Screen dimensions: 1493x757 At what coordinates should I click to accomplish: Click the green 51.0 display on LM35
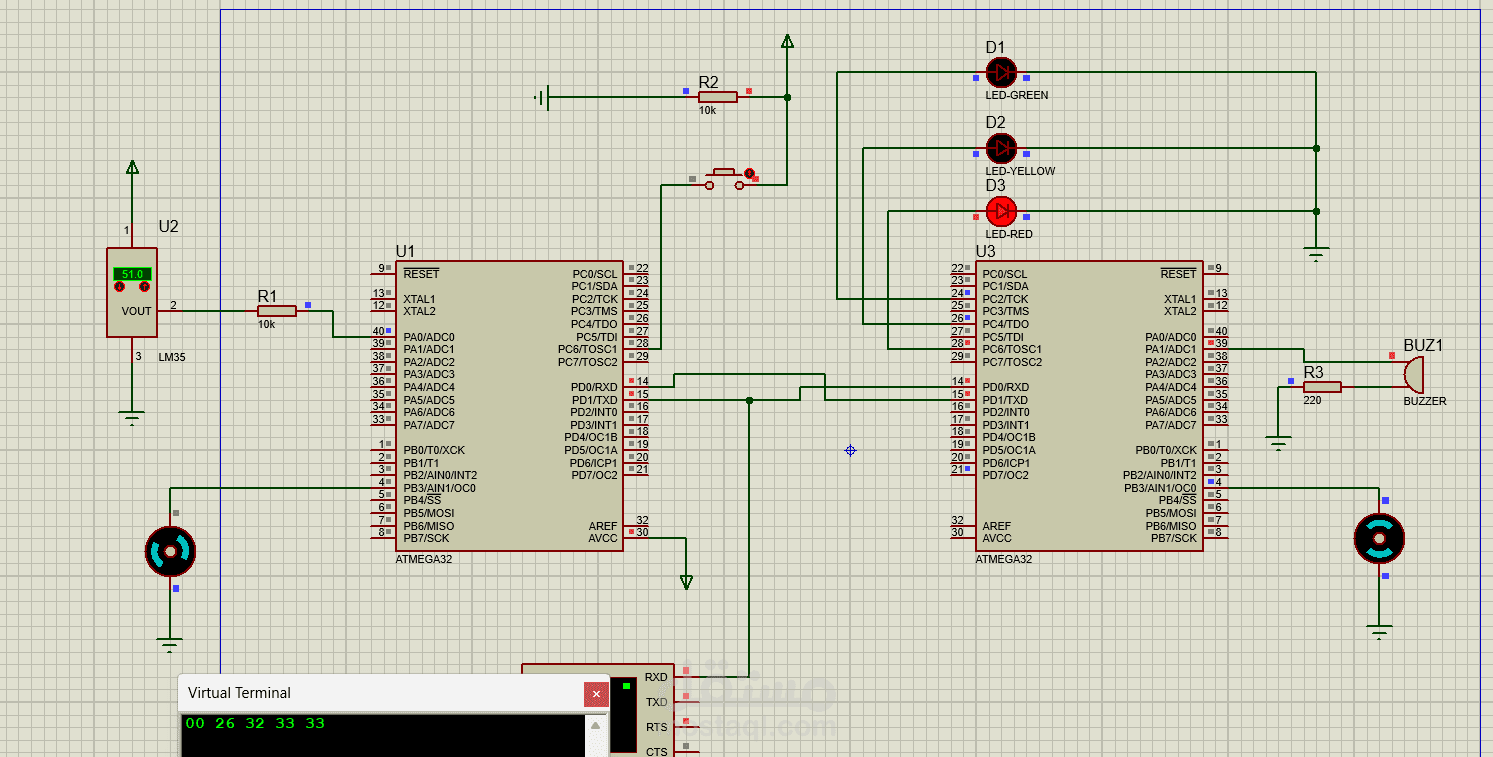tap(131, 272)
